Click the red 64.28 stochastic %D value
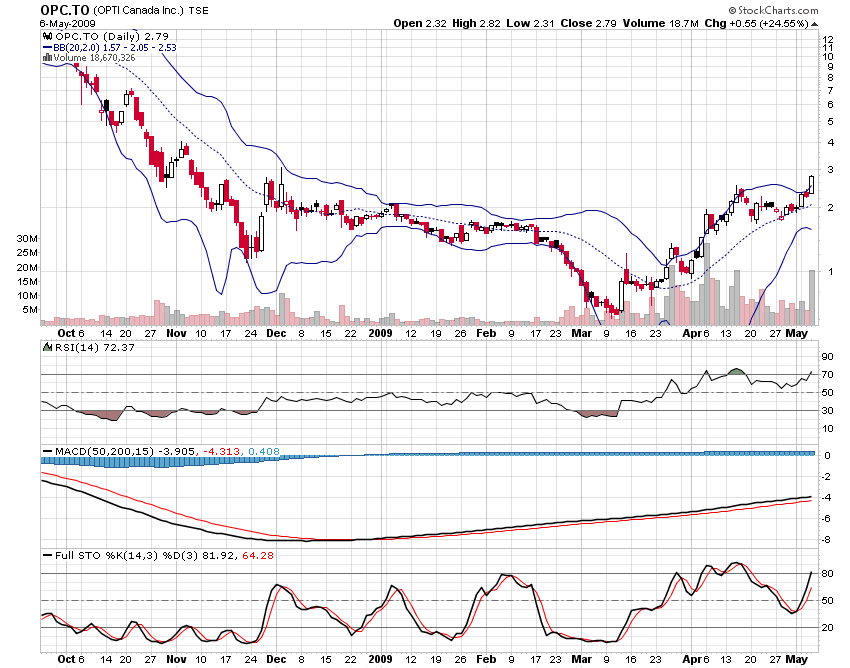The image size is (850, 668). [x=257, y=556]
